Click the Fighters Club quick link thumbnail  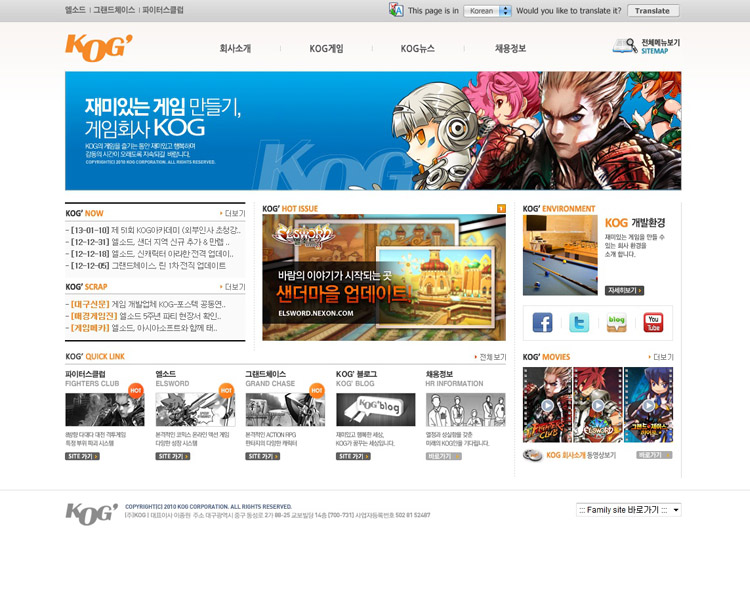click(105, 409)
